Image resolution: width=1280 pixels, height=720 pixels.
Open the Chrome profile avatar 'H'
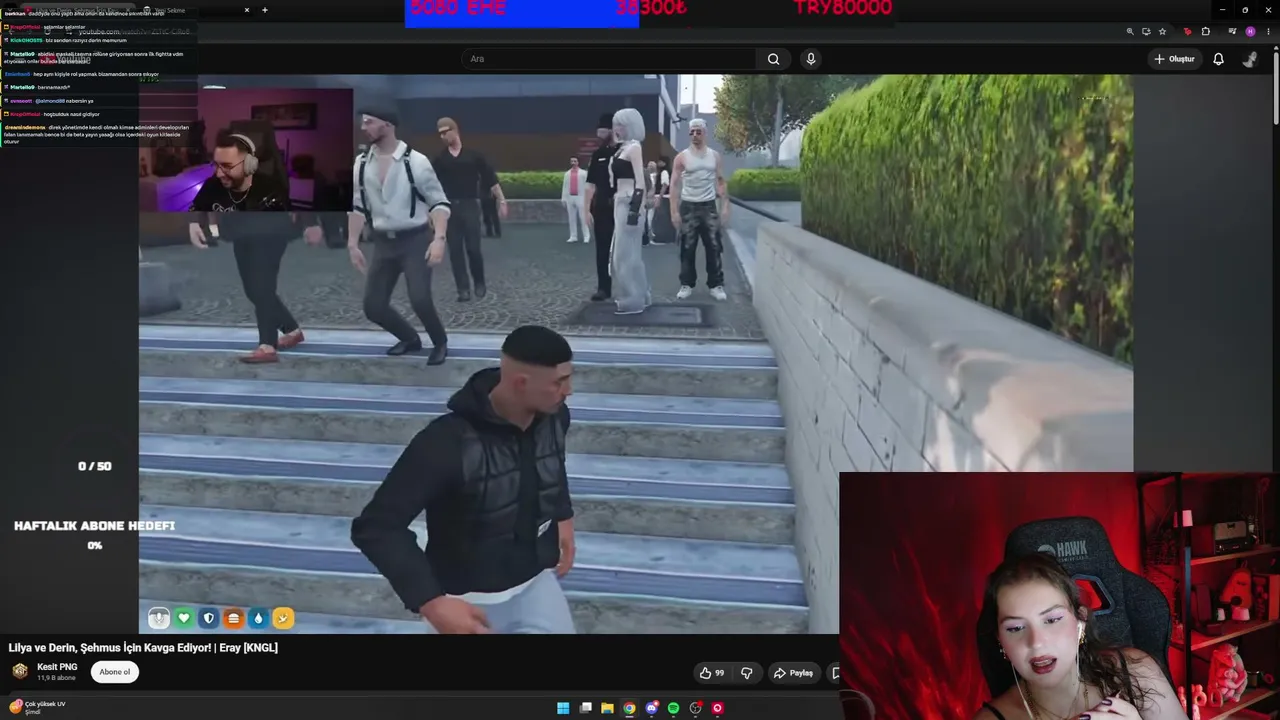1250,32
